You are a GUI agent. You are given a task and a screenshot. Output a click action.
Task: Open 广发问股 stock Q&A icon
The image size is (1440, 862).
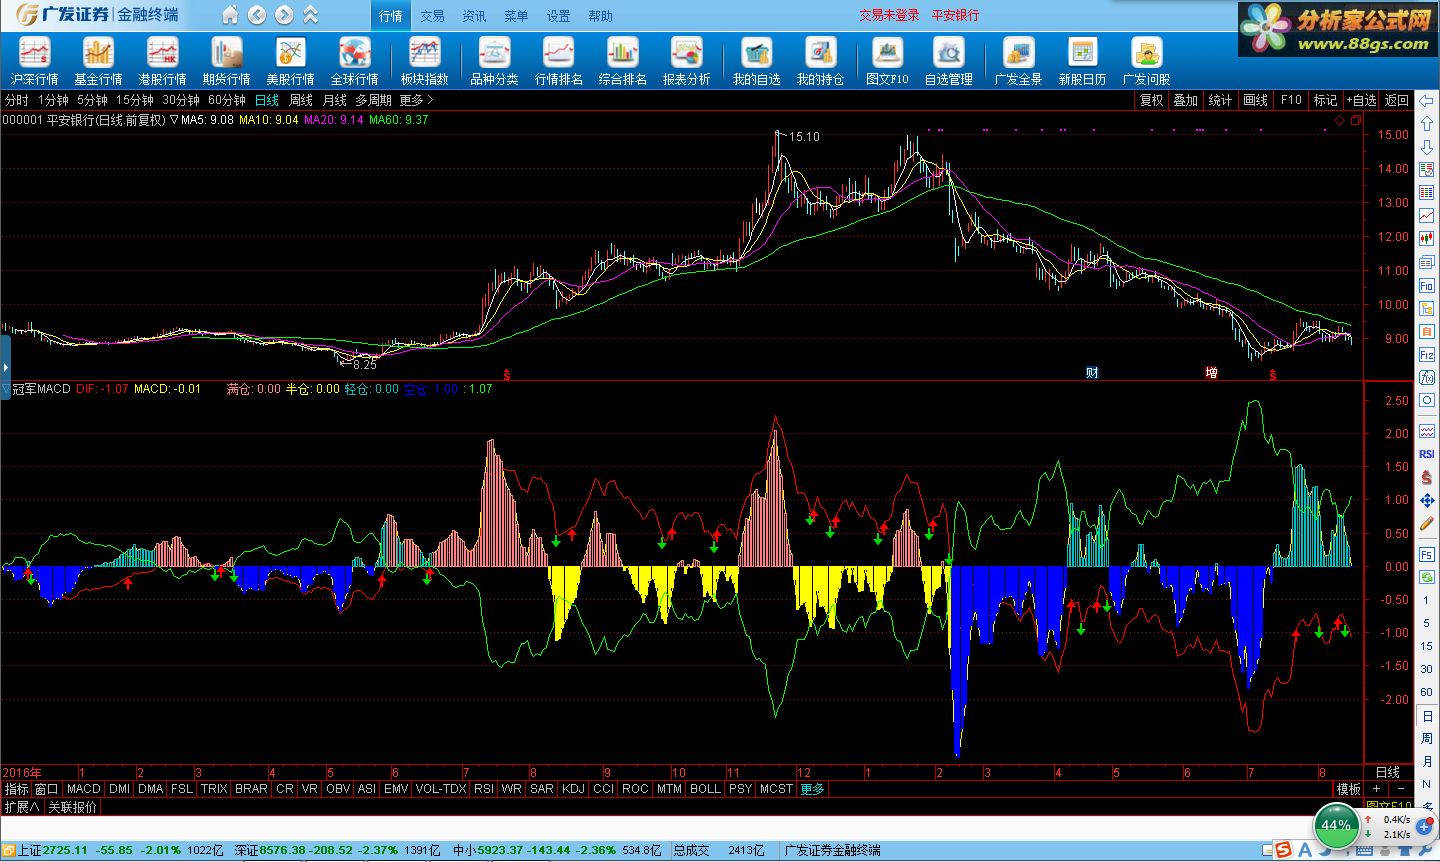pyautogui.click(x=1146, y=61)
